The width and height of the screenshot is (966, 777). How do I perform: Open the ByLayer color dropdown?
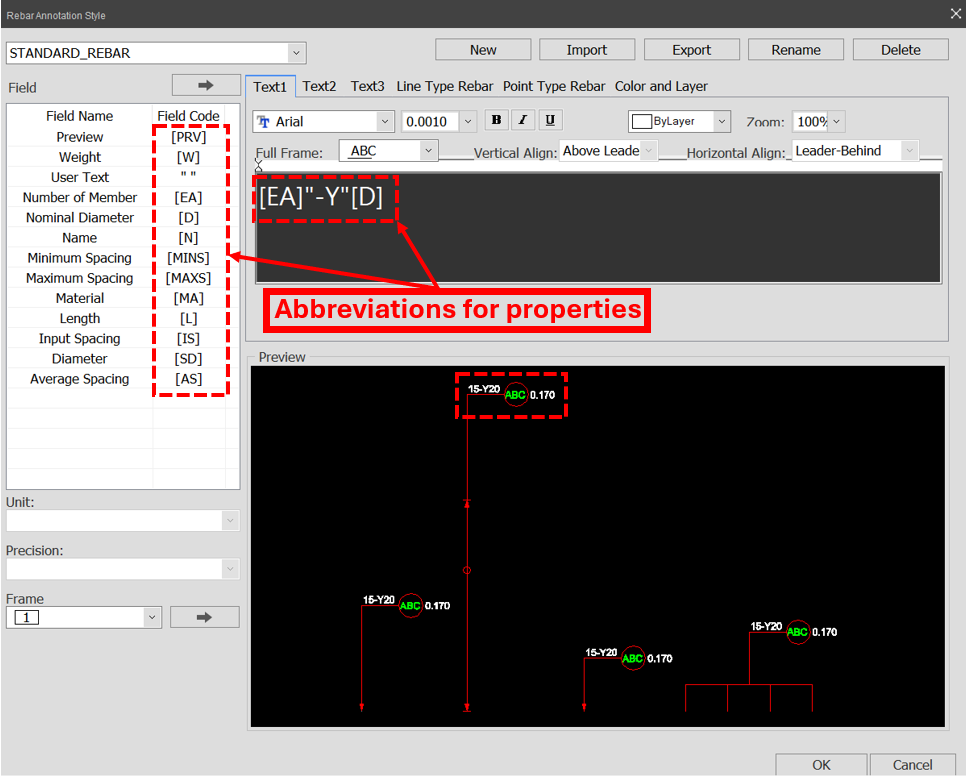pyautogui.click(x=720, y=121)
